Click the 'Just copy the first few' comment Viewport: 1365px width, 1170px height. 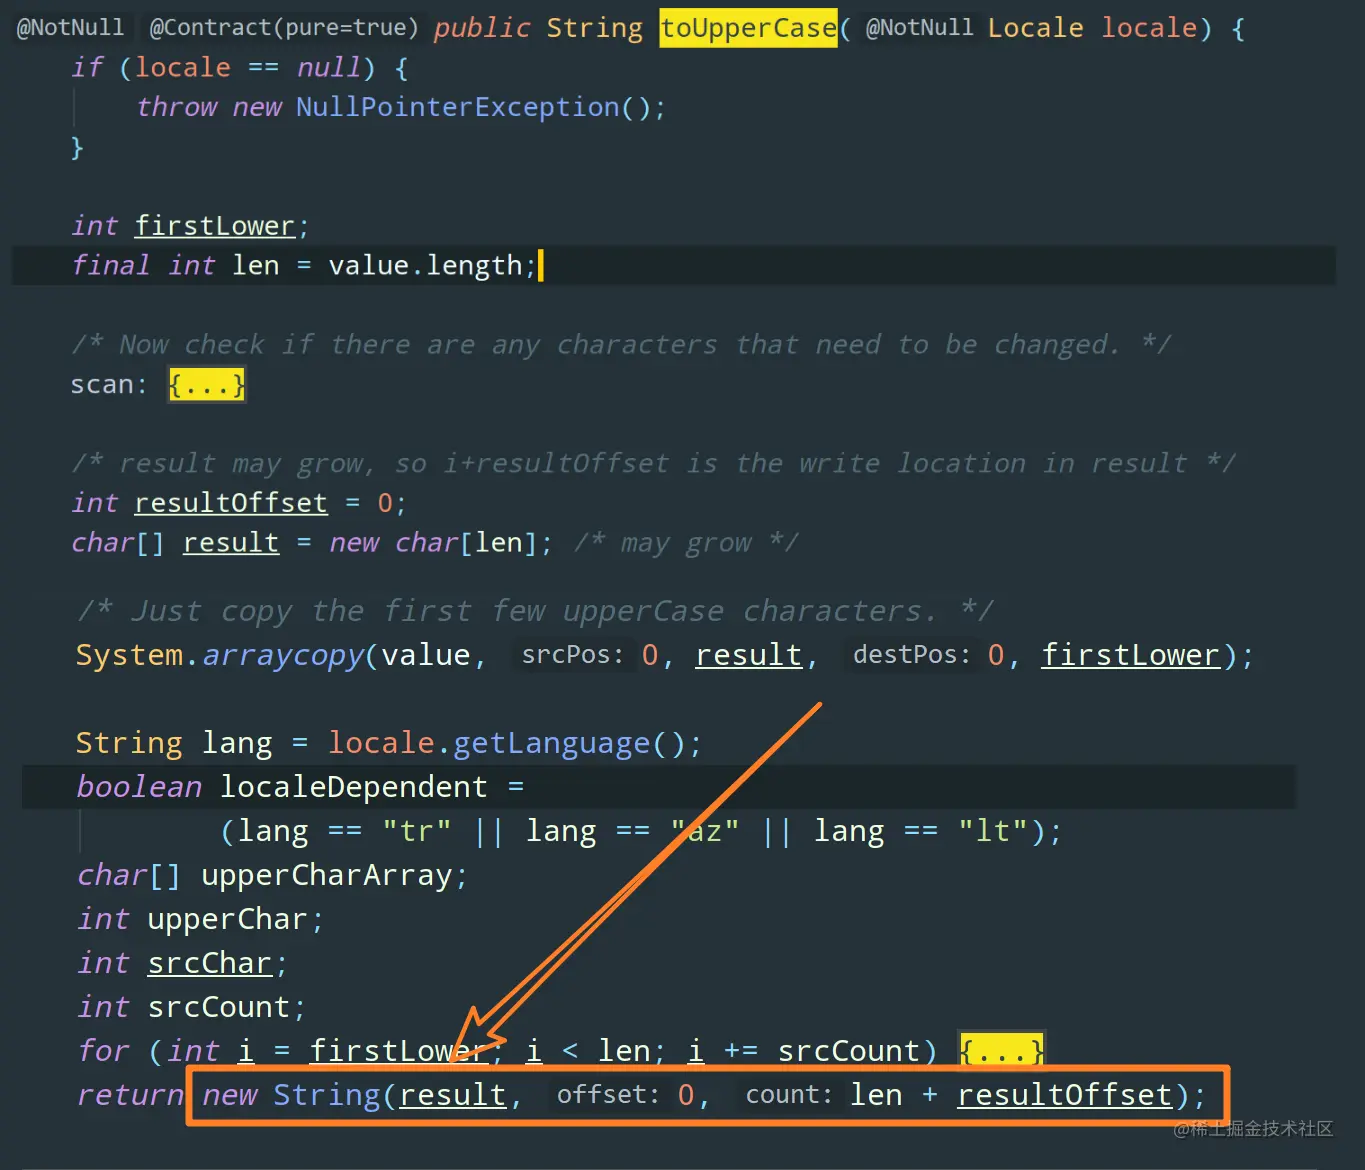[535, 611]
